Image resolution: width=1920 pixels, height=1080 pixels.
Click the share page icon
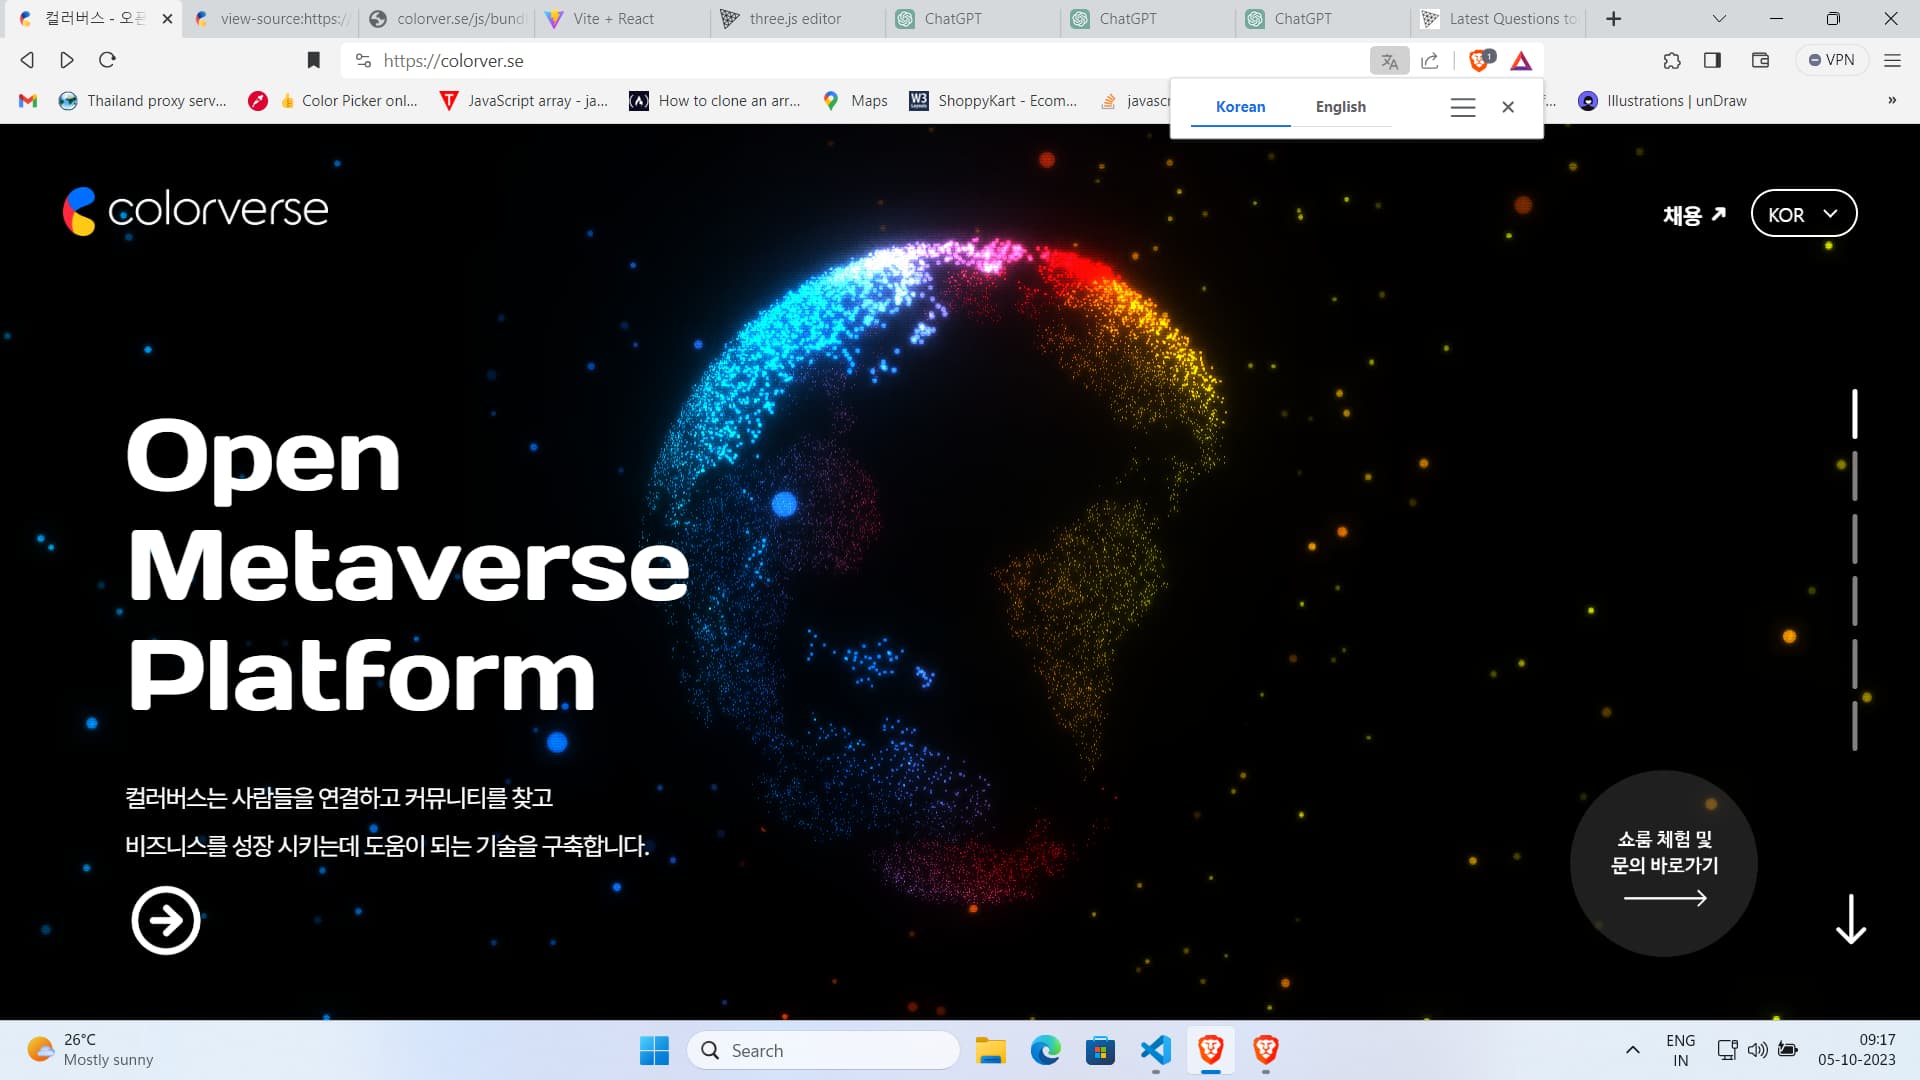tap(1430, 61)
